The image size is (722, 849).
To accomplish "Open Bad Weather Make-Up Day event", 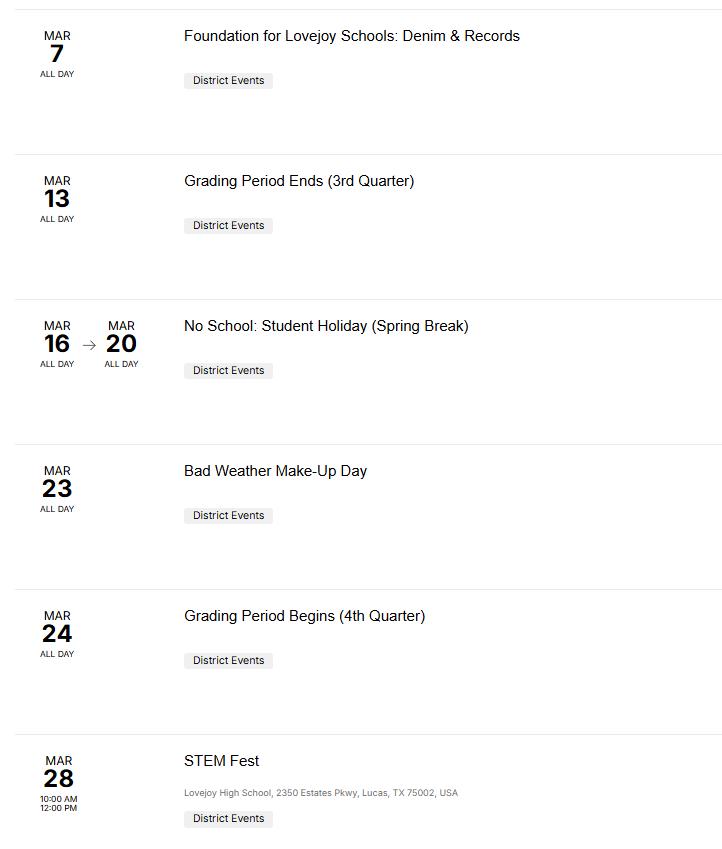I will coord(275,472).
